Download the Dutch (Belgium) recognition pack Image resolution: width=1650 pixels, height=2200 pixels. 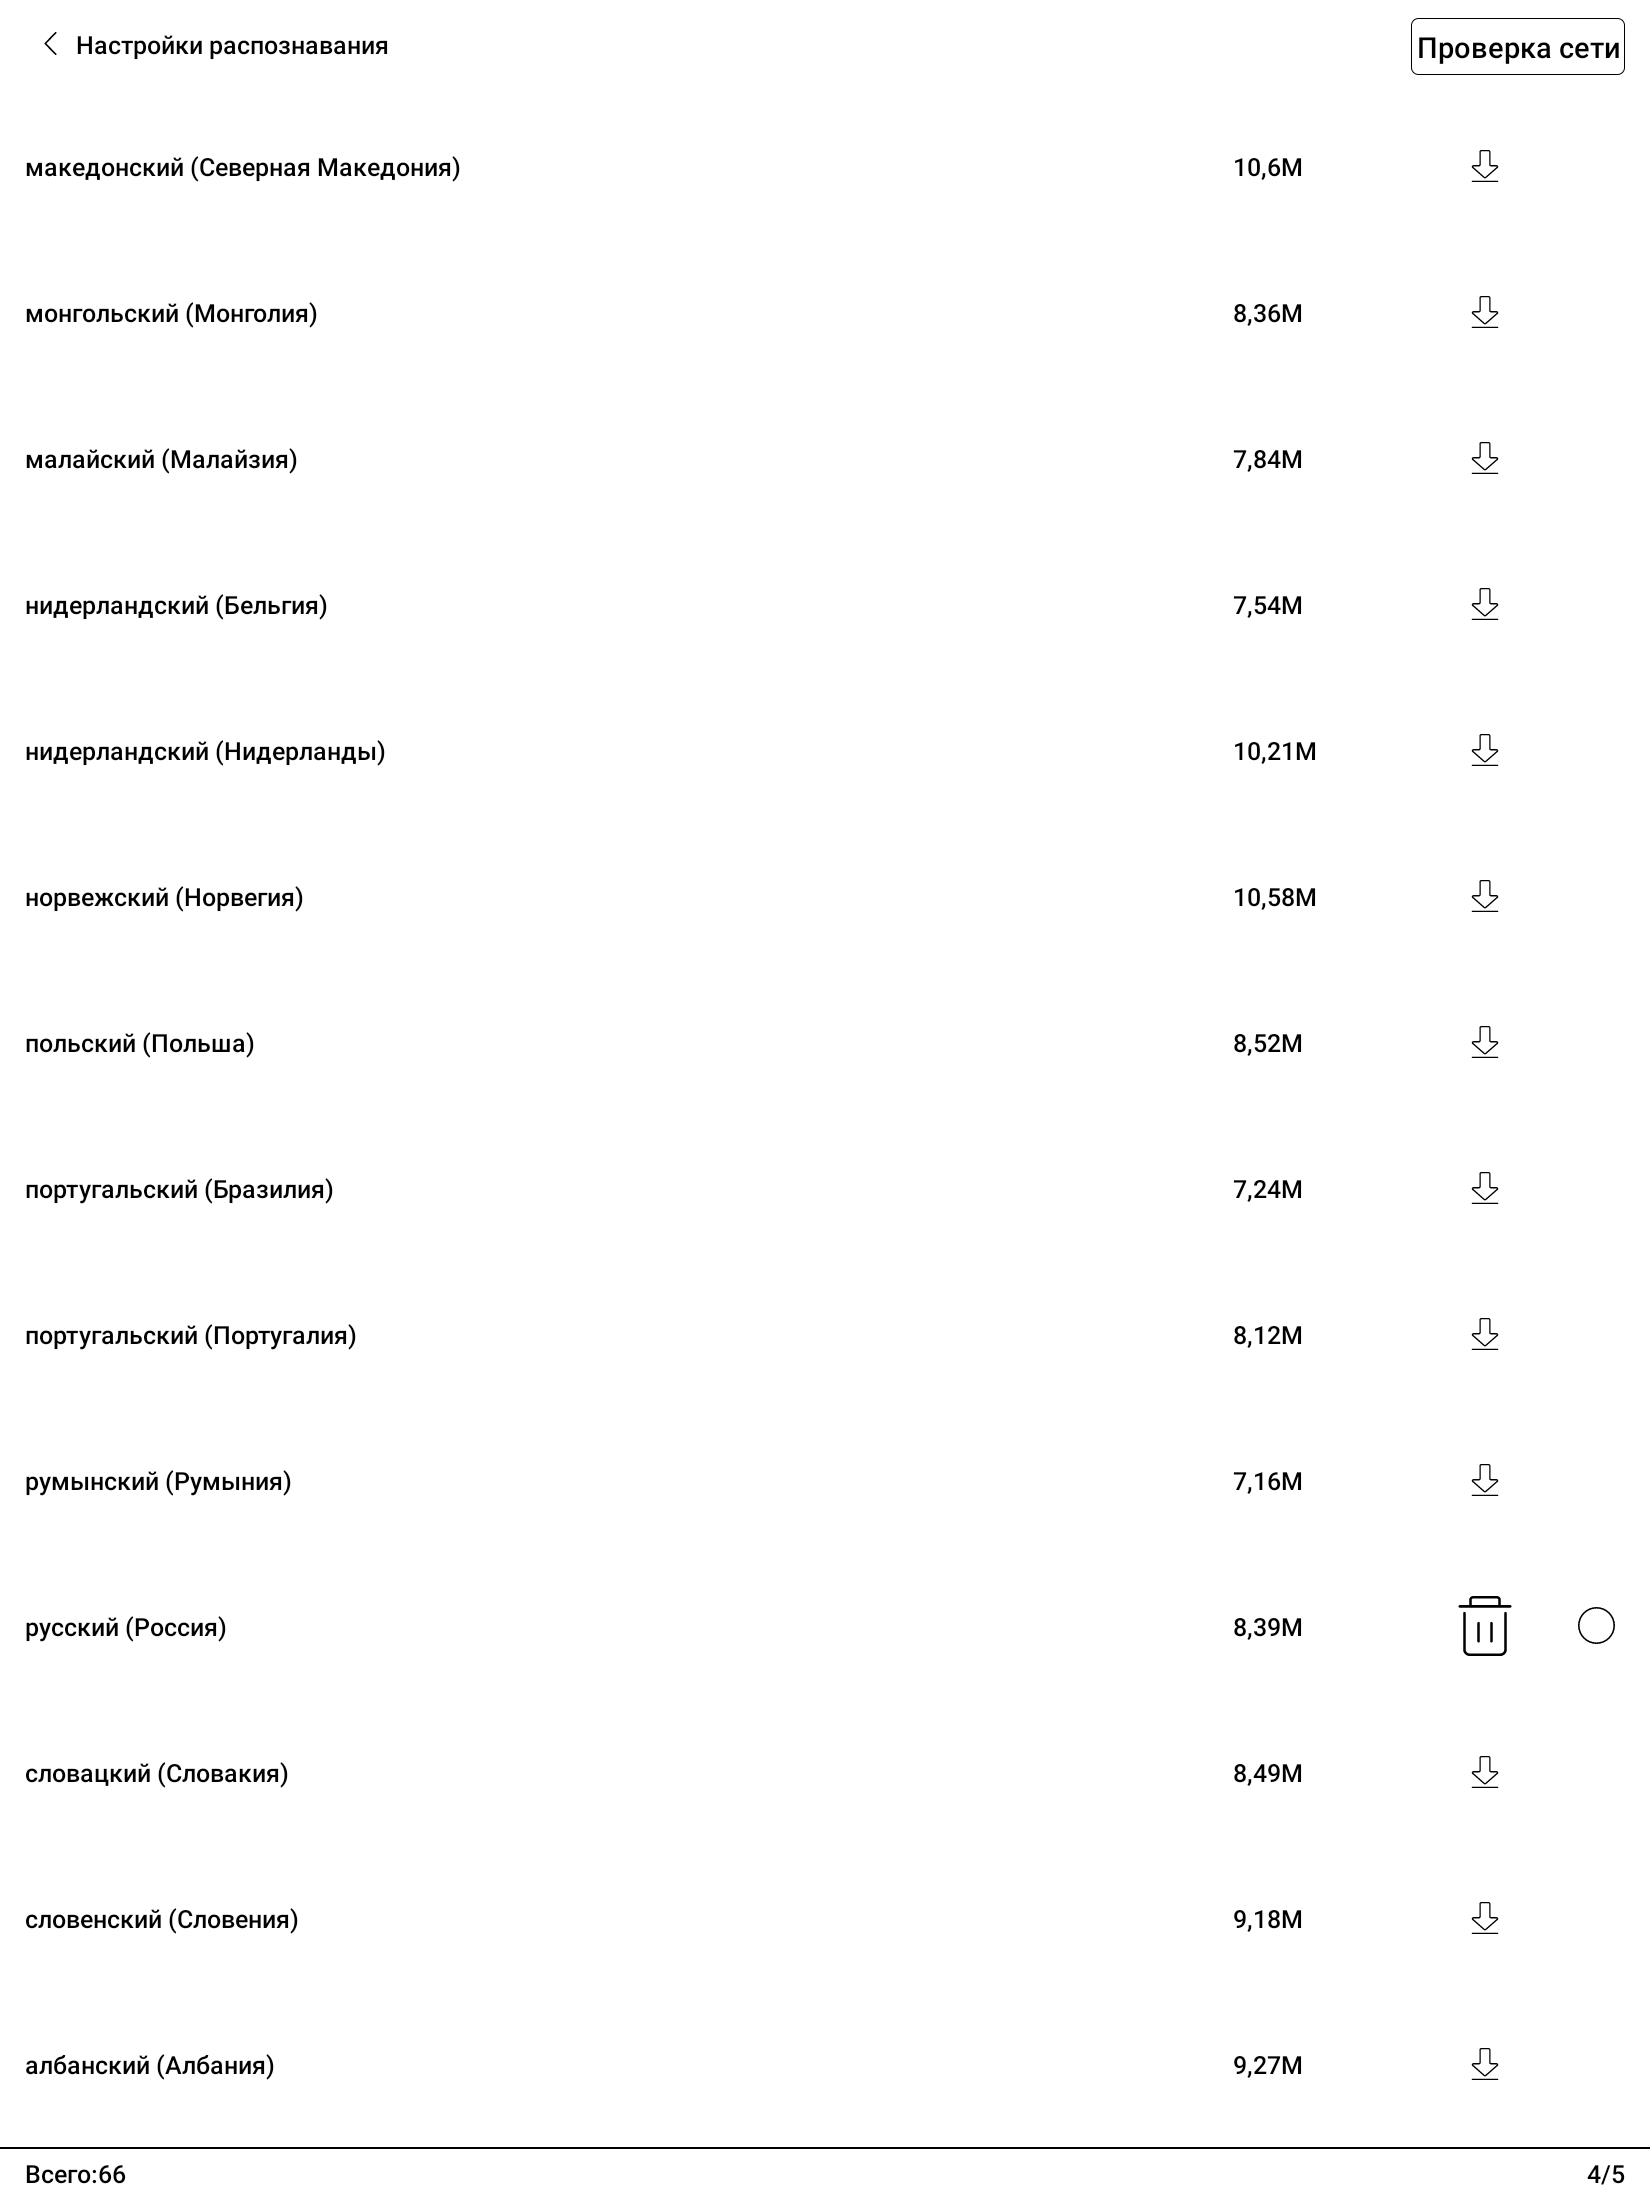[x=1485, y=604]
